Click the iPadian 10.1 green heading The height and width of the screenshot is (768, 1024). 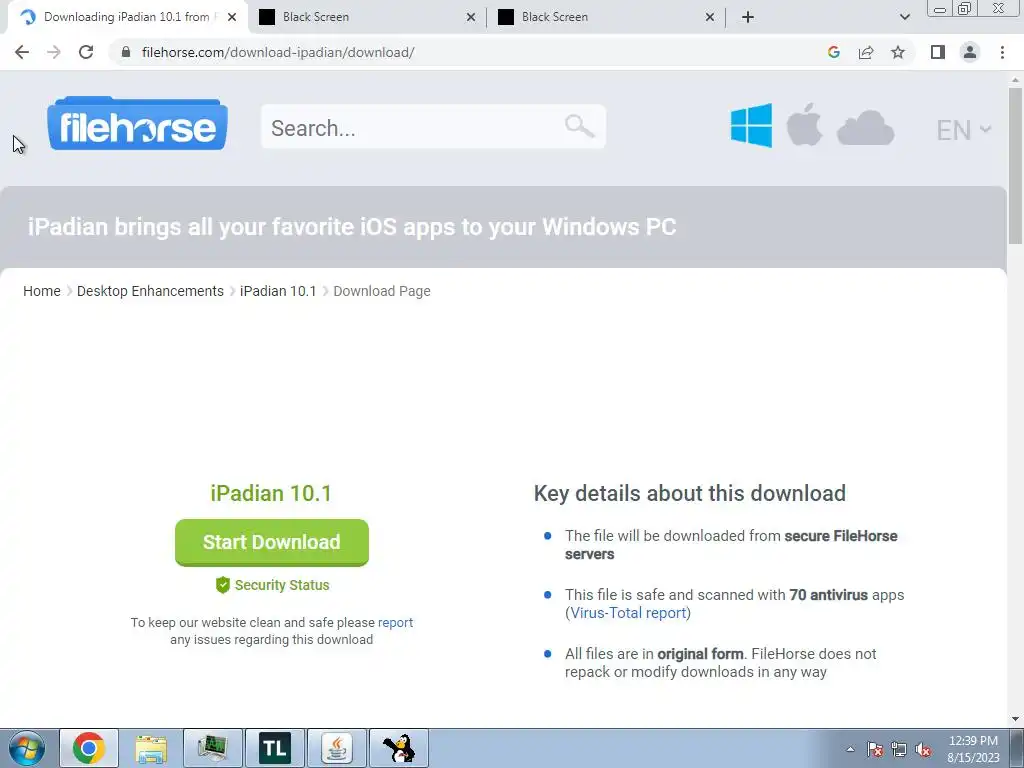point(271,493)
